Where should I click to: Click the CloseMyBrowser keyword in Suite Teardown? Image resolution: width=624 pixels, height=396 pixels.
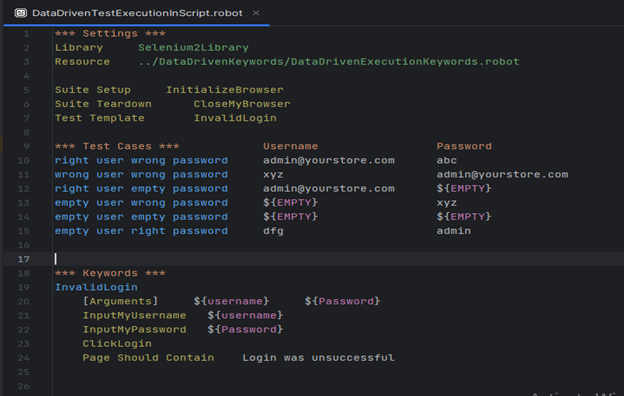(x=242, y=104)
